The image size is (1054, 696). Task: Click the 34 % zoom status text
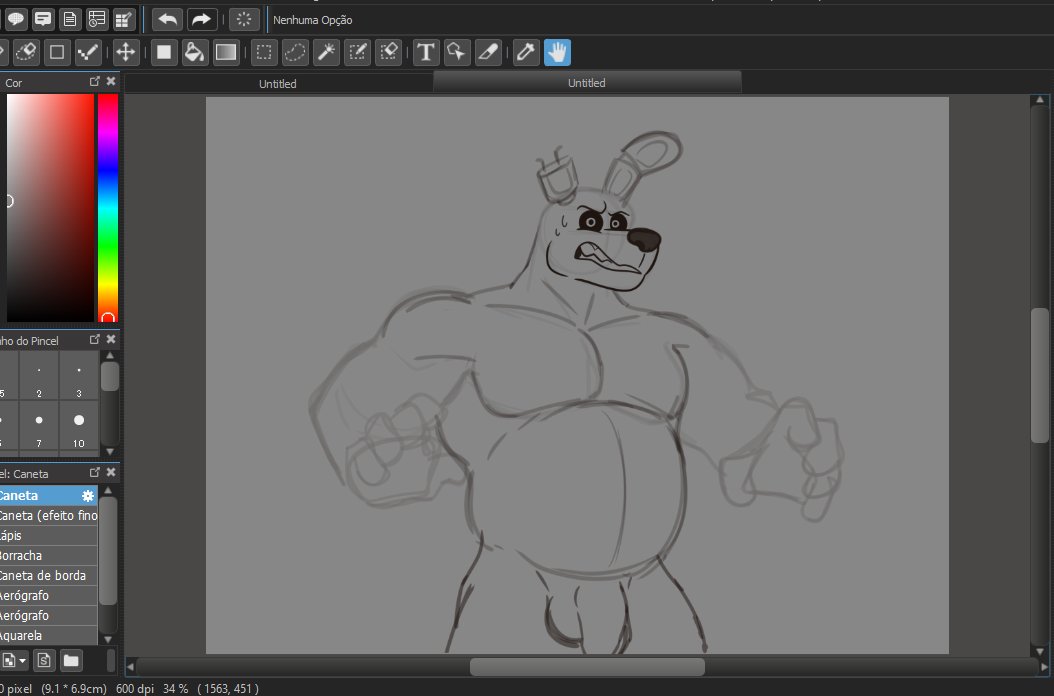175,689
